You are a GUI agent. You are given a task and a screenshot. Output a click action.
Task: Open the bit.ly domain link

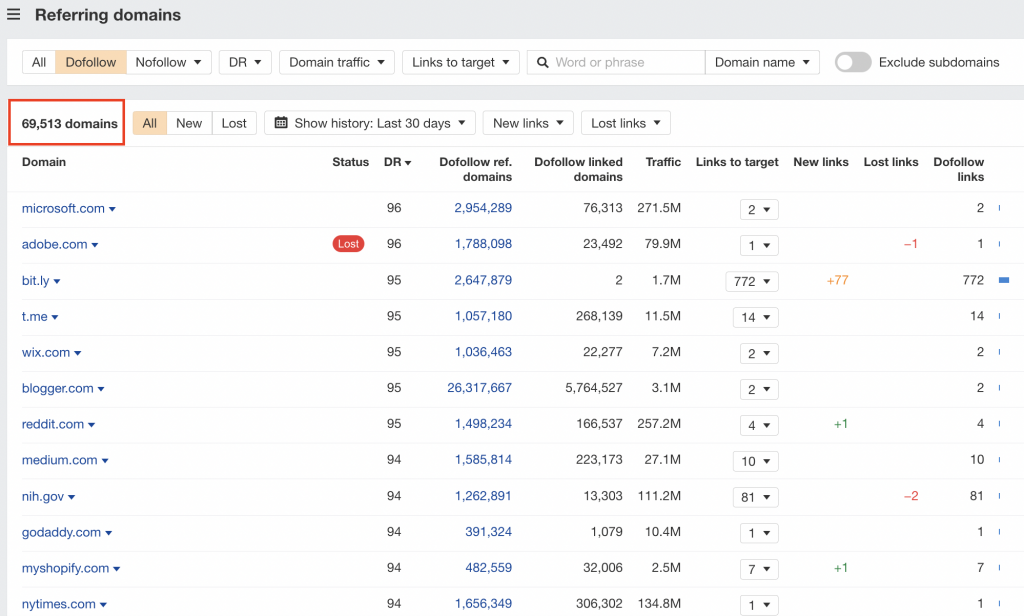pyautogui.click(x=35, y=280)
